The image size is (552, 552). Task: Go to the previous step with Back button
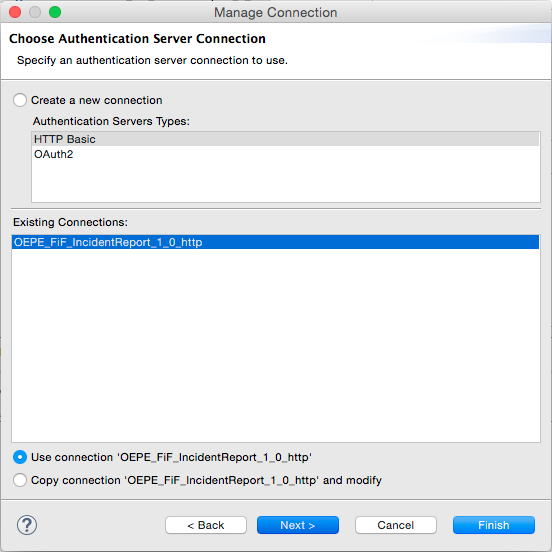tap(206, 525)
